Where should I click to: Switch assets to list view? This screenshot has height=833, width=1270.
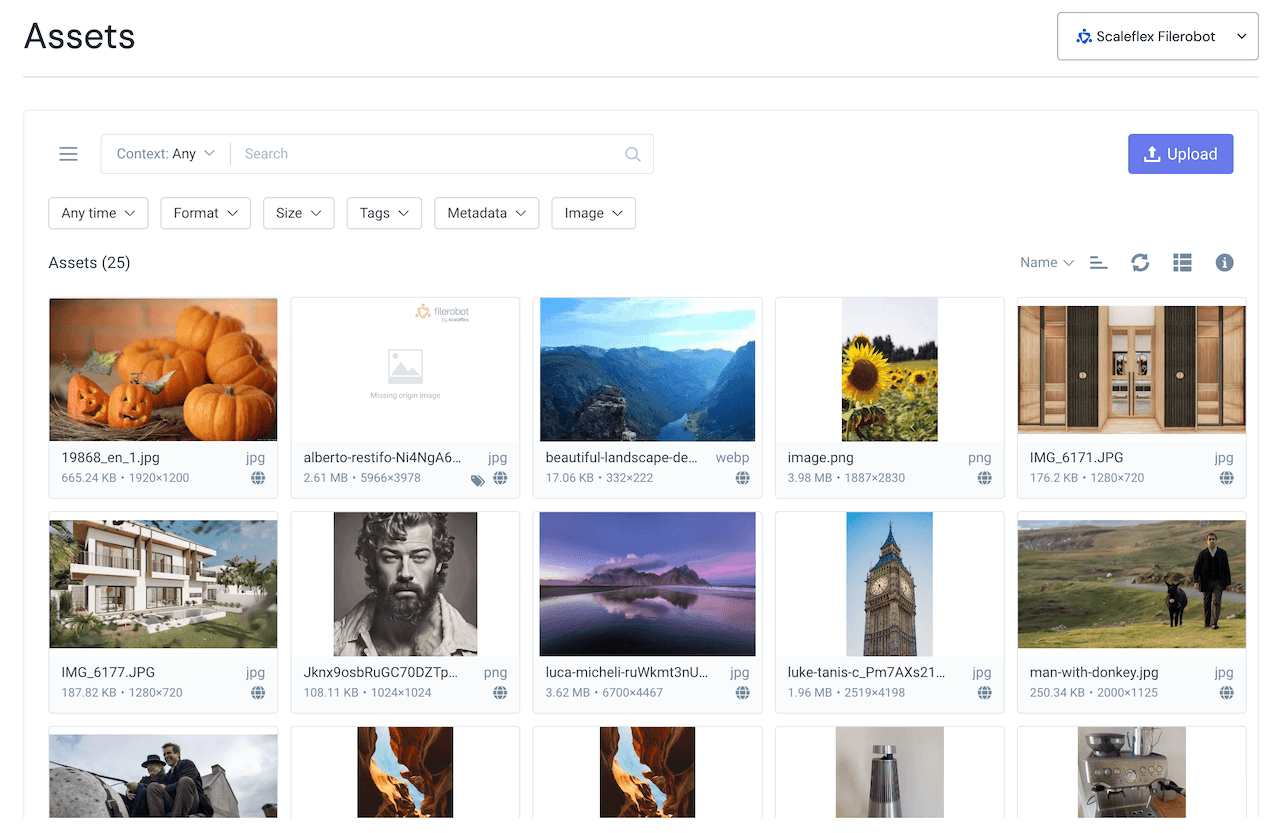1182,262
